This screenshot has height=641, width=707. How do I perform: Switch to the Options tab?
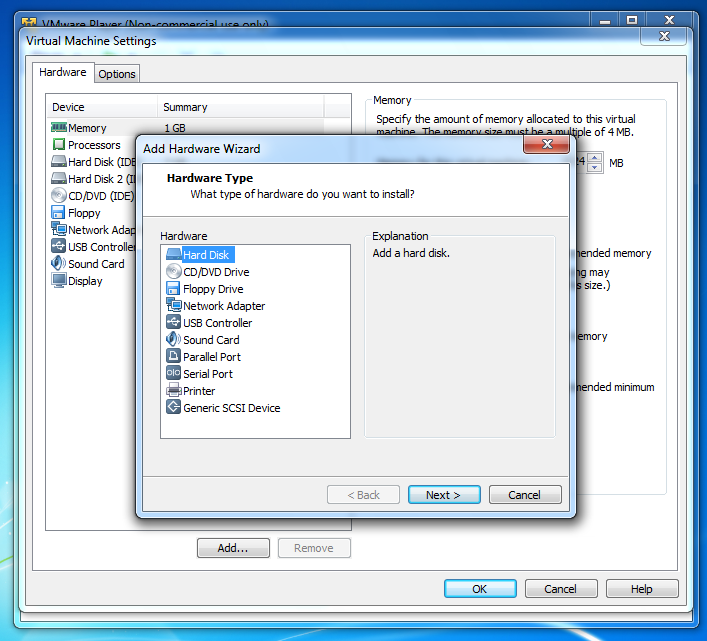pyautogui.click(x=117, y=74)
